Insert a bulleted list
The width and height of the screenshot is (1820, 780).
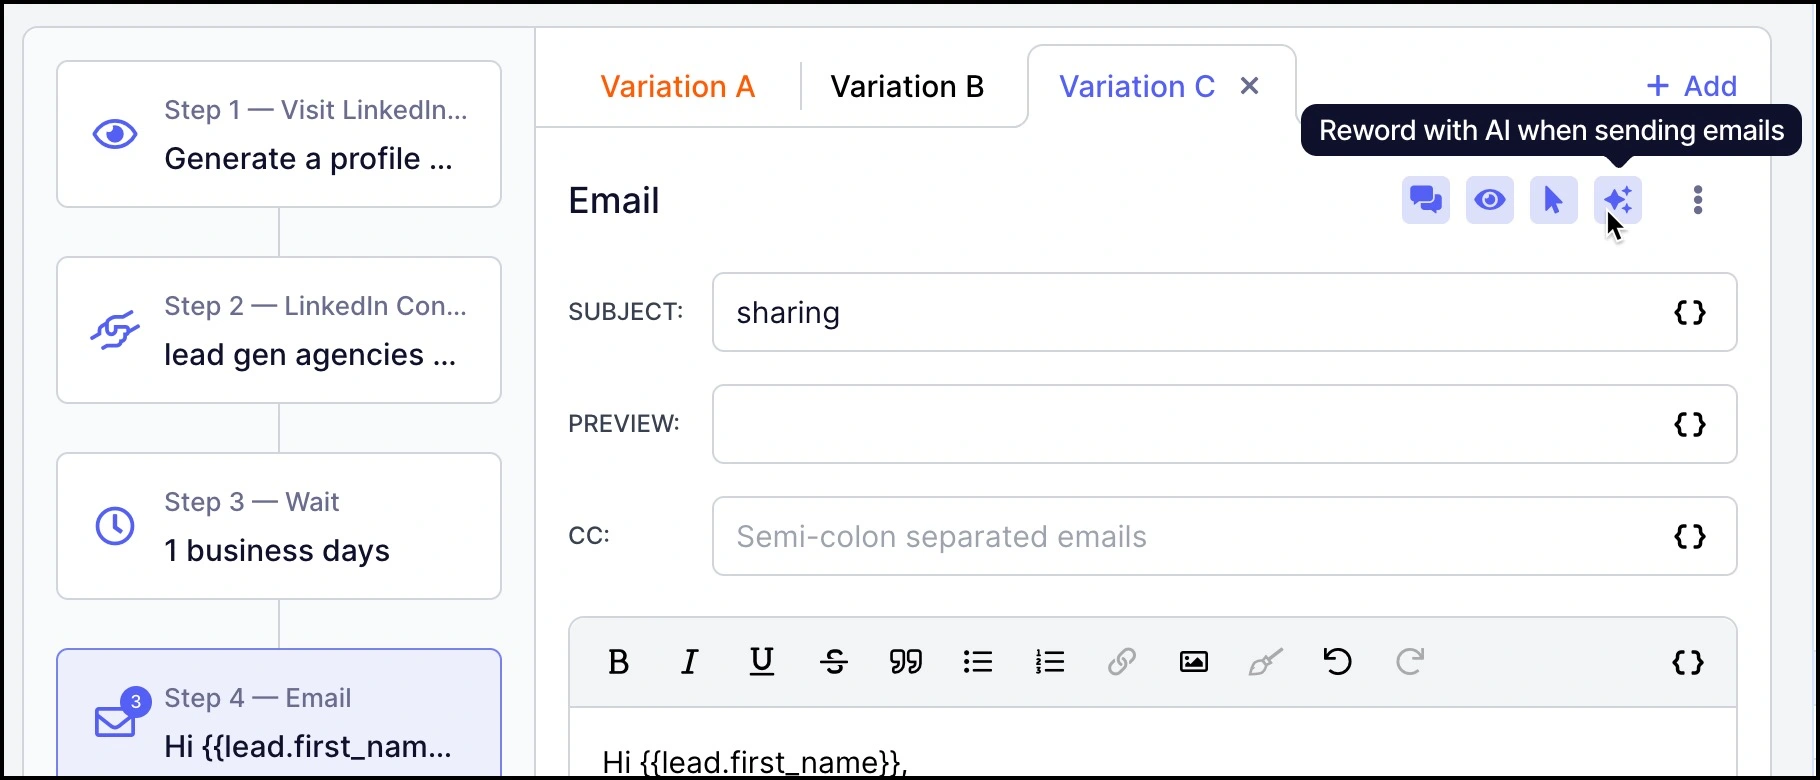click(977, 662)
